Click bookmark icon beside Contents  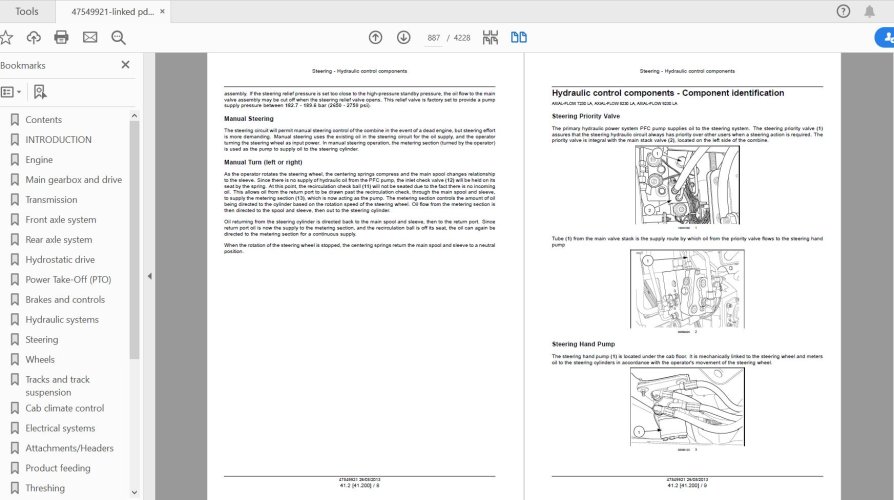click(x=15, y=120)
